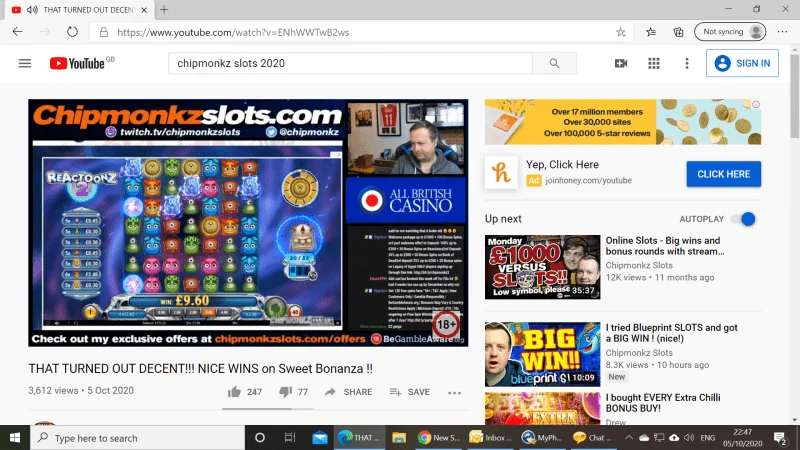The width and height of the screenshot is (800, 450).
Task: Open more actions ellipsis under video
Action: (454, 392)
